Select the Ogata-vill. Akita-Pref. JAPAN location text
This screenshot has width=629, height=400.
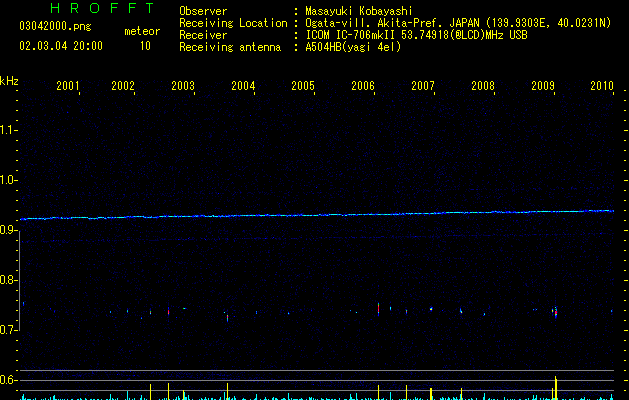click(x=458, y=23)
